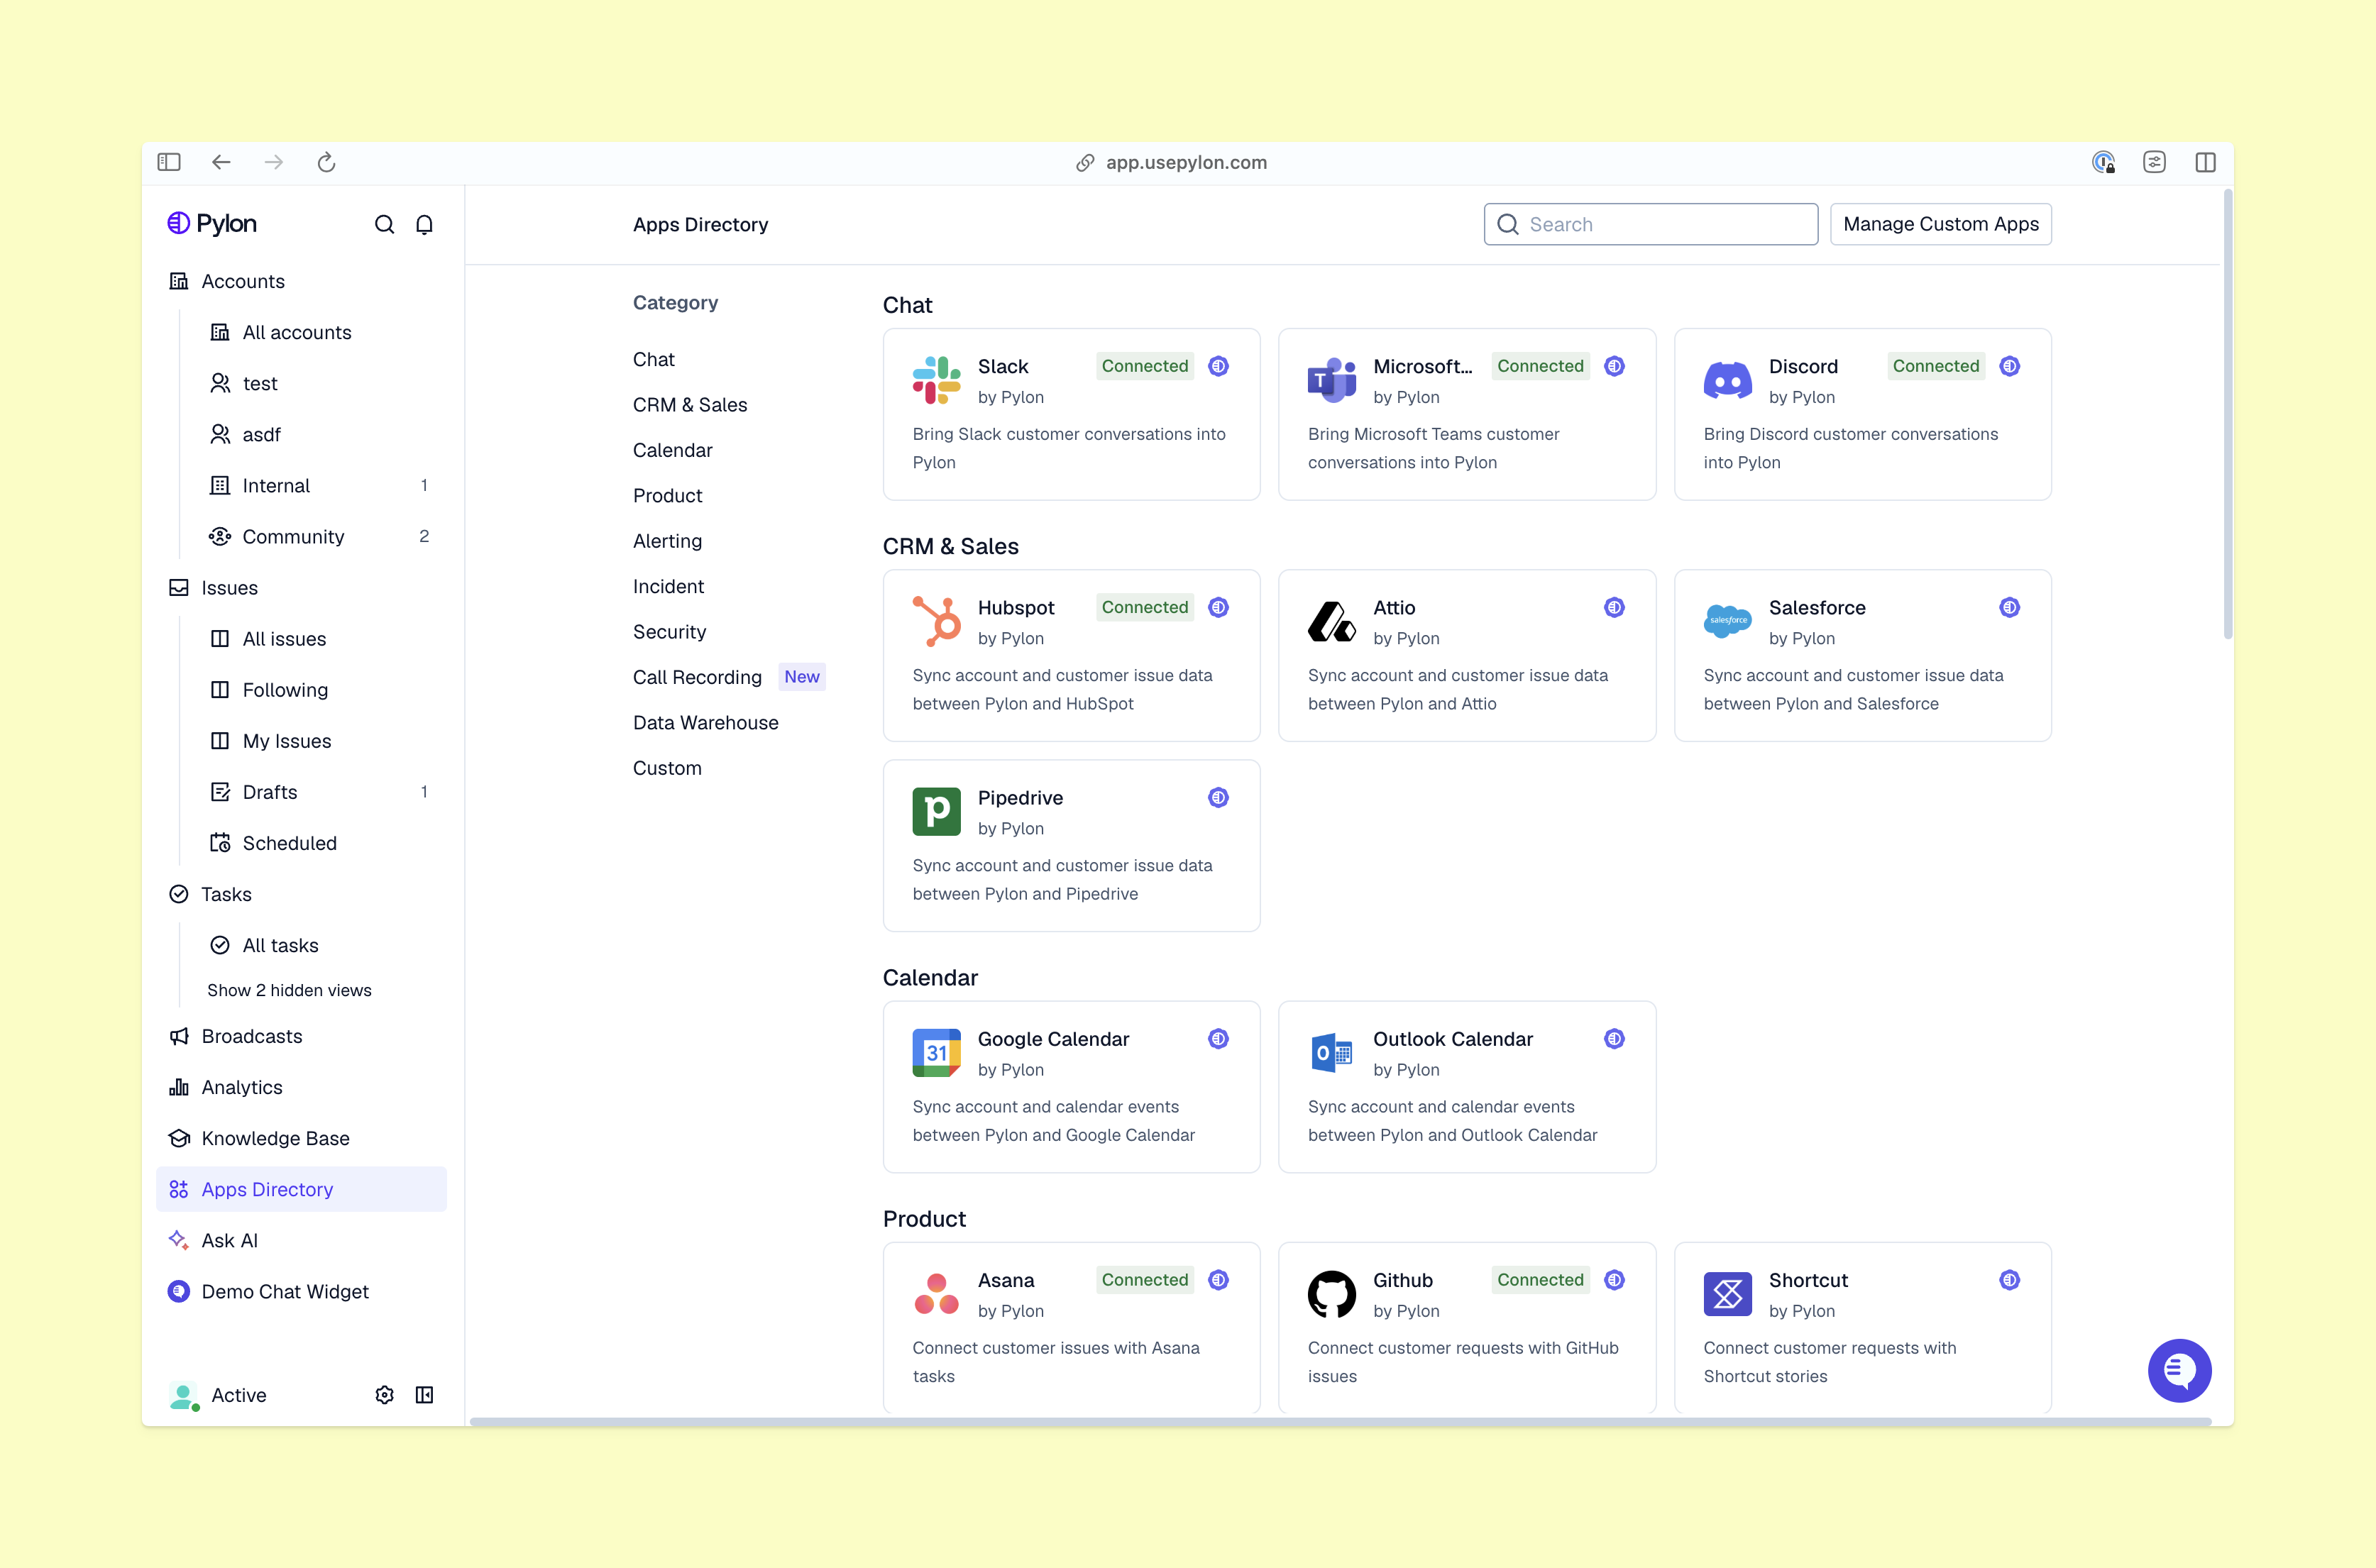
Task: Open search with the magnifying glass icon
Action: tap(385, 224)
